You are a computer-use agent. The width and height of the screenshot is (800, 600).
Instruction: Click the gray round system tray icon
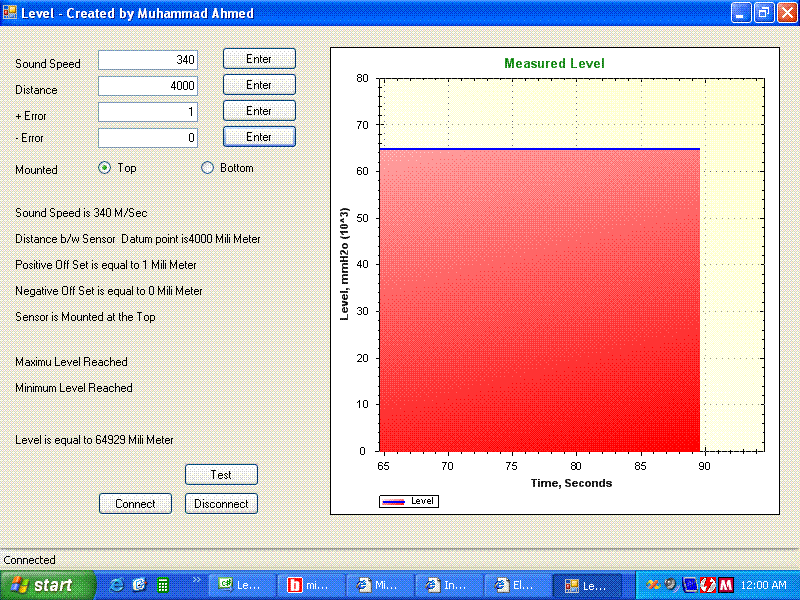click(671, 585)
